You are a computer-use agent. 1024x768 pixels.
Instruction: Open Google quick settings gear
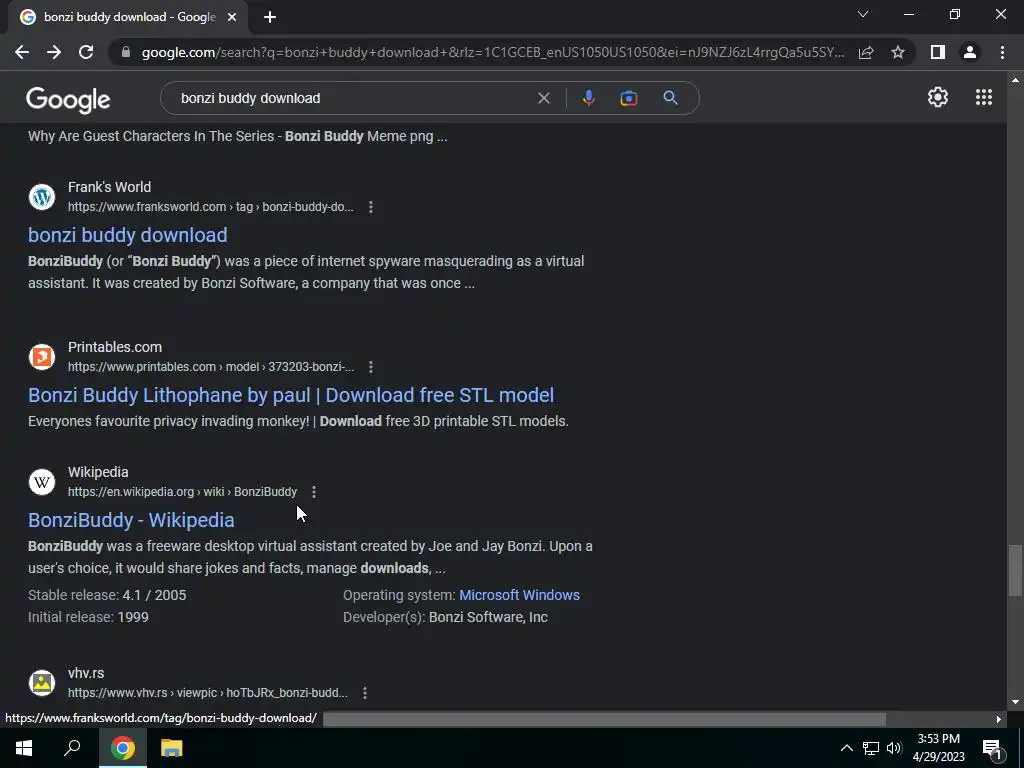click(x=938, y=97)
